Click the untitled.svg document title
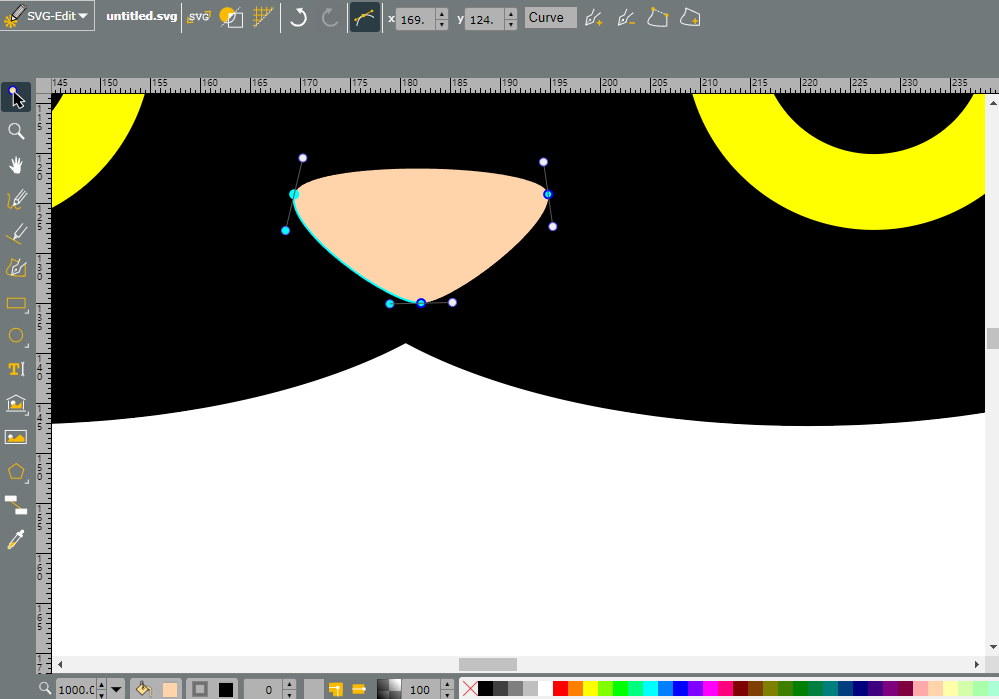 [141, 16]
